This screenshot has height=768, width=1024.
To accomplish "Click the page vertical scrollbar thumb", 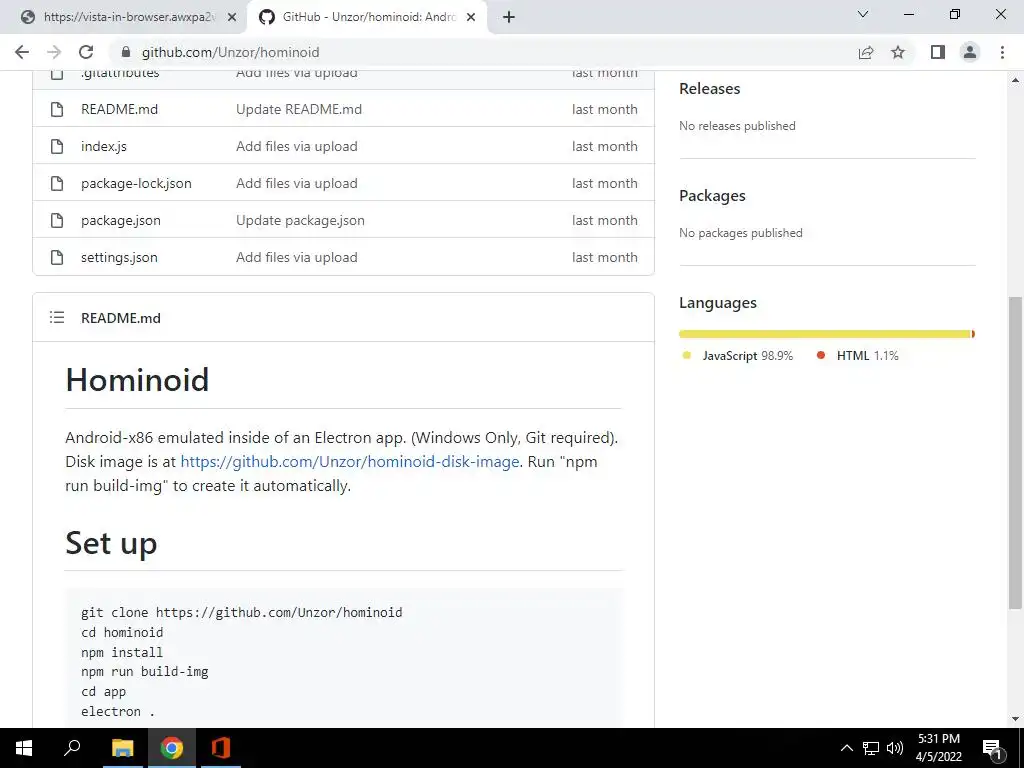I will click(1015, 453).
